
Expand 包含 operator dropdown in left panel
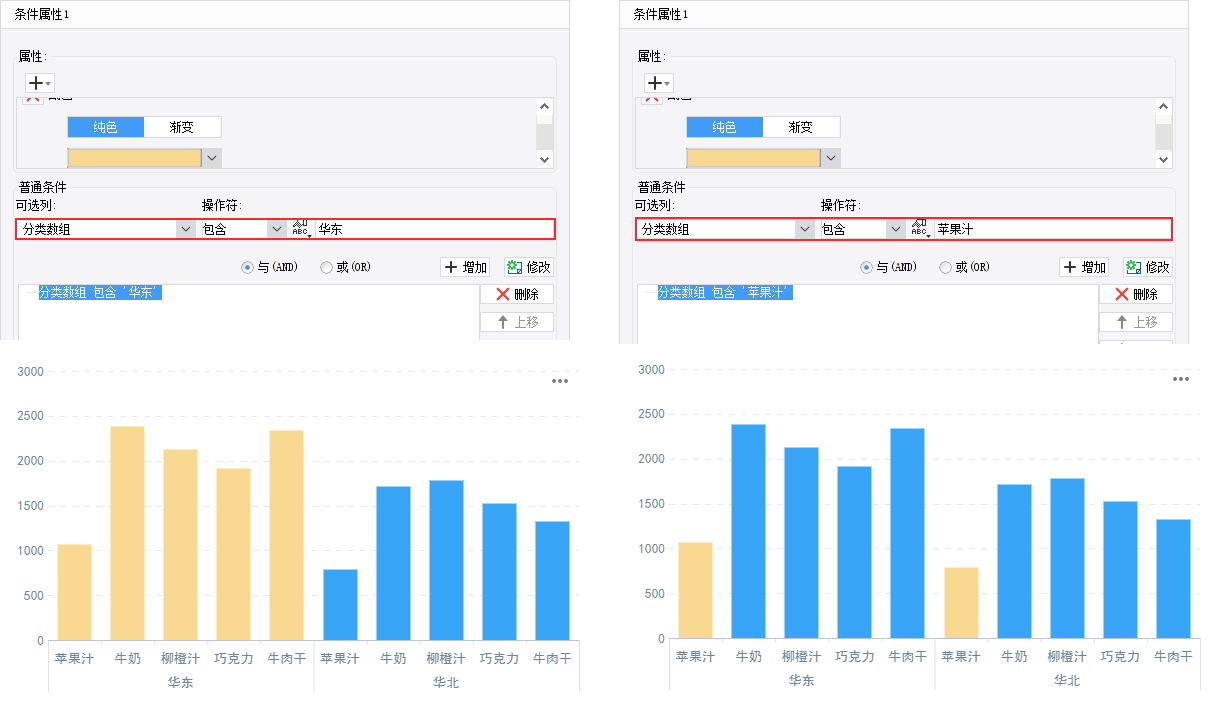coord(277,229)
